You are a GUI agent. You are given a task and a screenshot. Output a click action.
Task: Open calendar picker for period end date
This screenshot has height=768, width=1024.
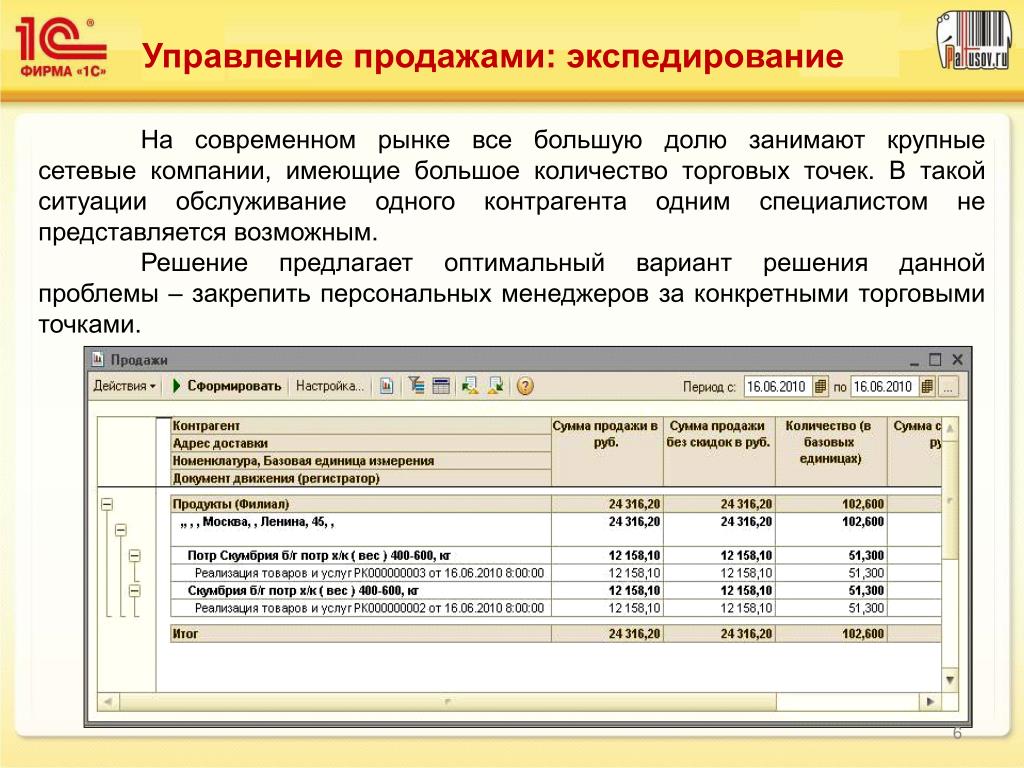(x=927, y=387)
